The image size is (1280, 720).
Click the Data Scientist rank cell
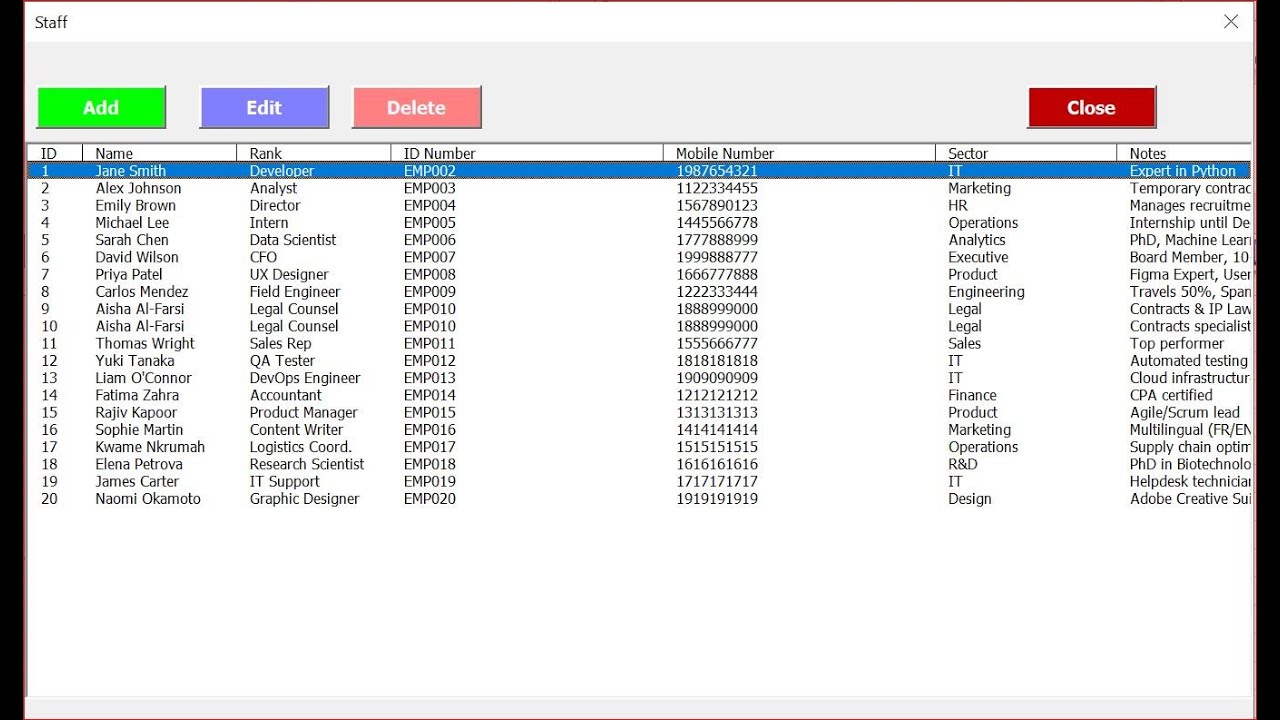(x=293, y=240)
